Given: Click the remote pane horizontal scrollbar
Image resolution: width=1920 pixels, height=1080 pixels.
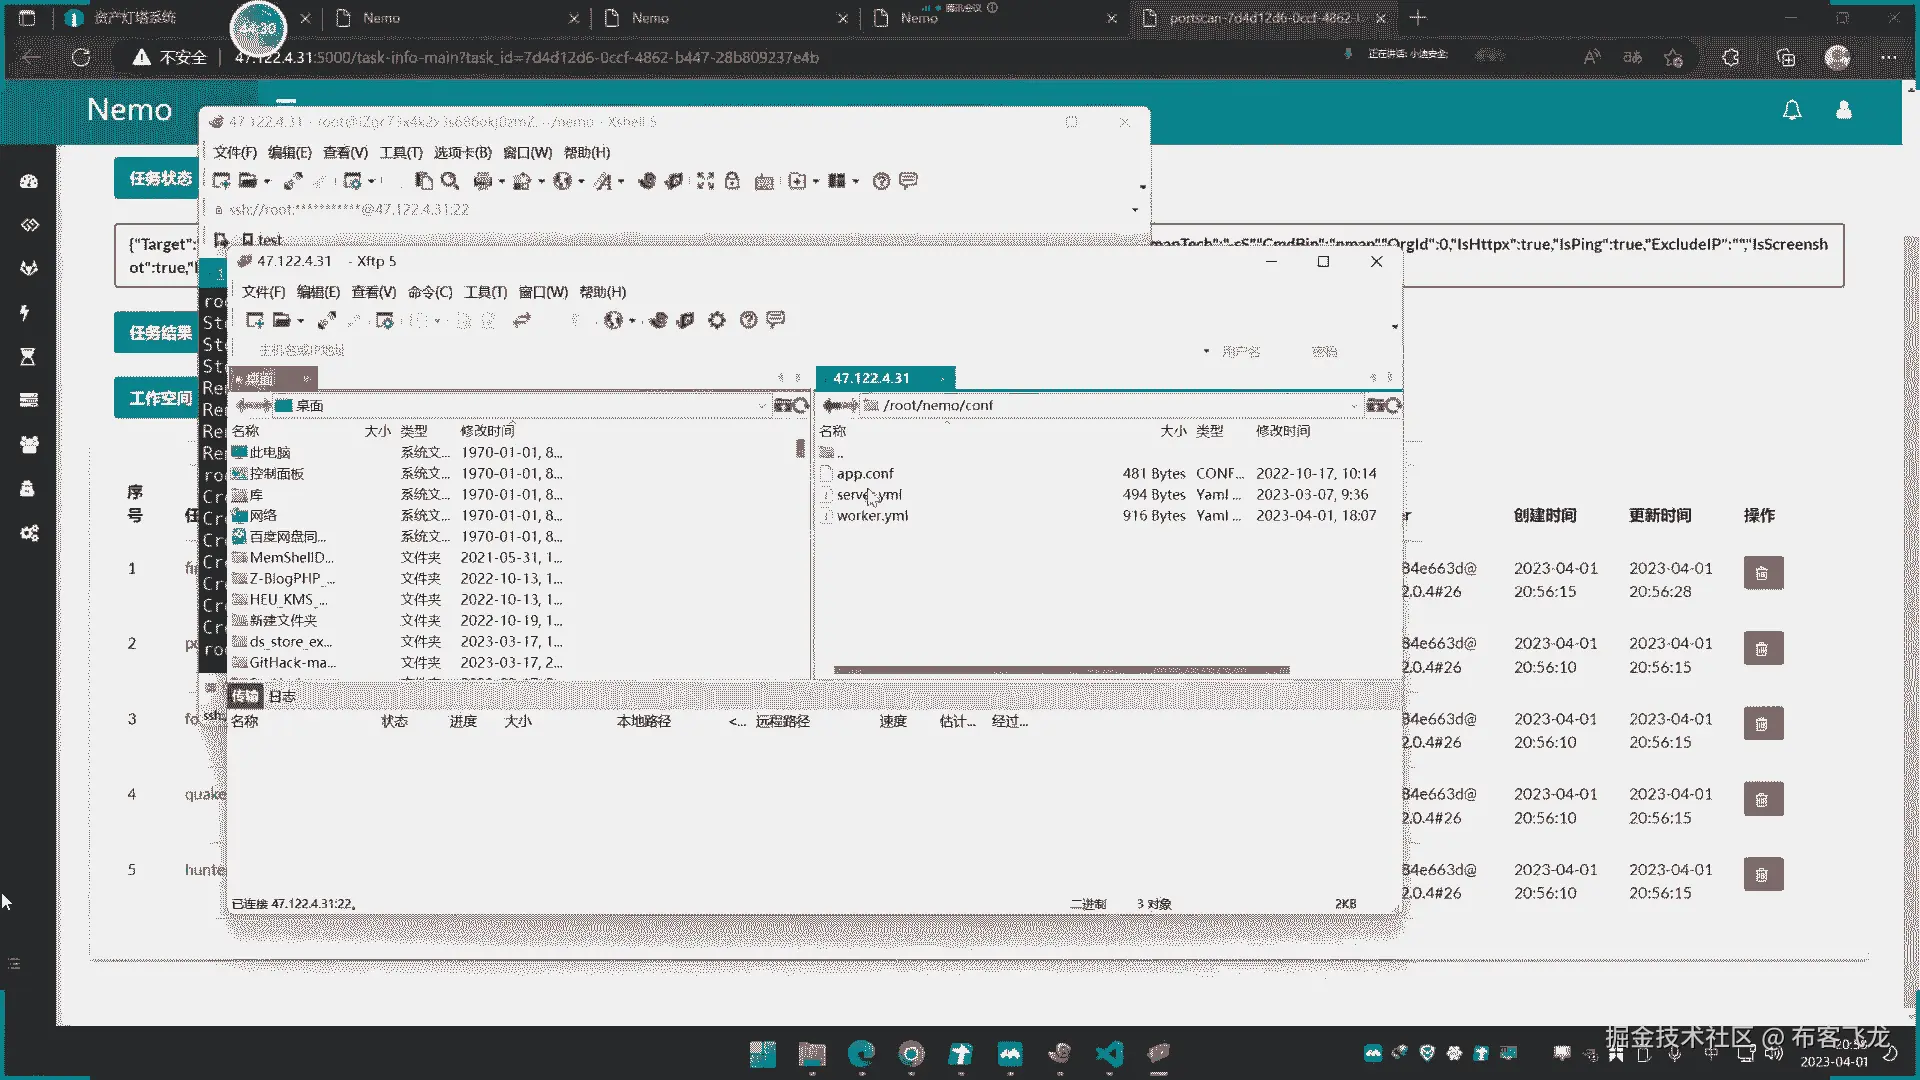Looking at the screenshot, I should [1060, 670].
